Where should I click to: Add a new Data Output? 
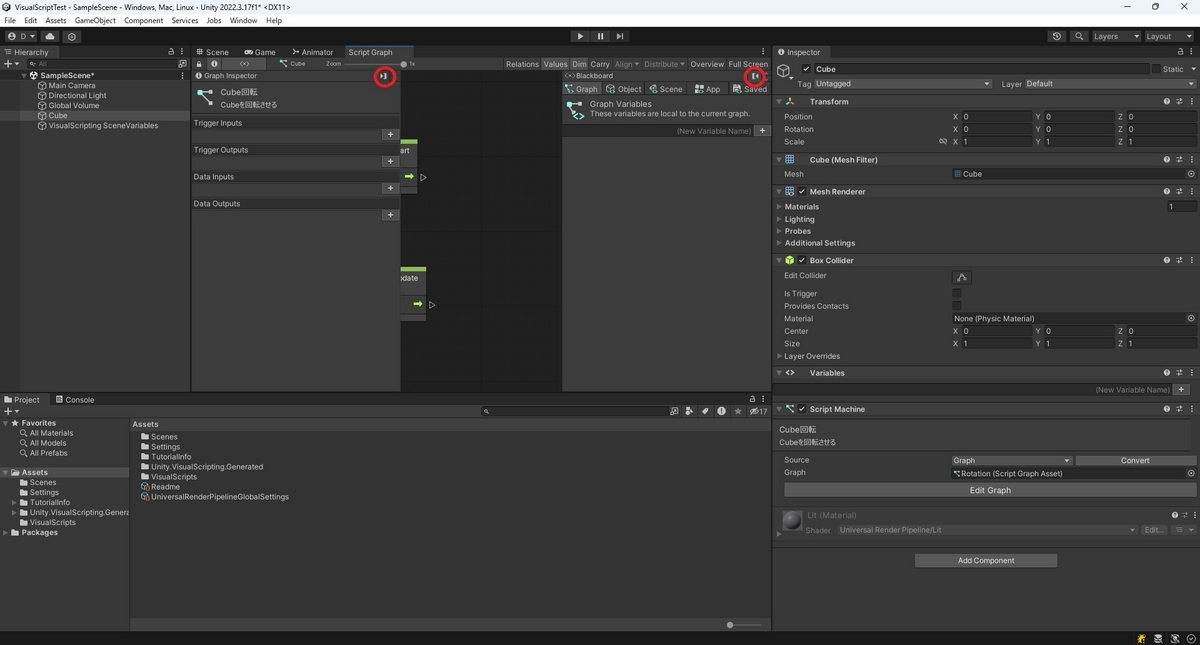click(390, 215)
